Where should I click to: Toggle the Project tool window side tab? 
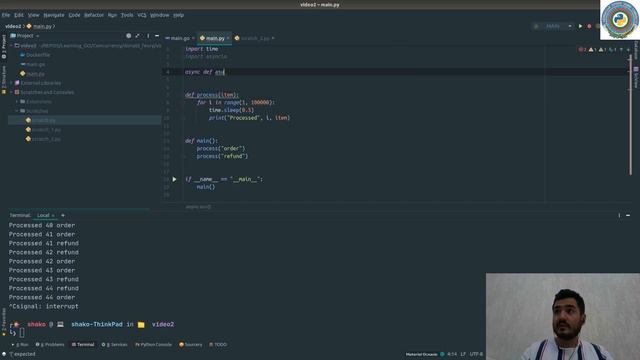(x=4, y=47)
